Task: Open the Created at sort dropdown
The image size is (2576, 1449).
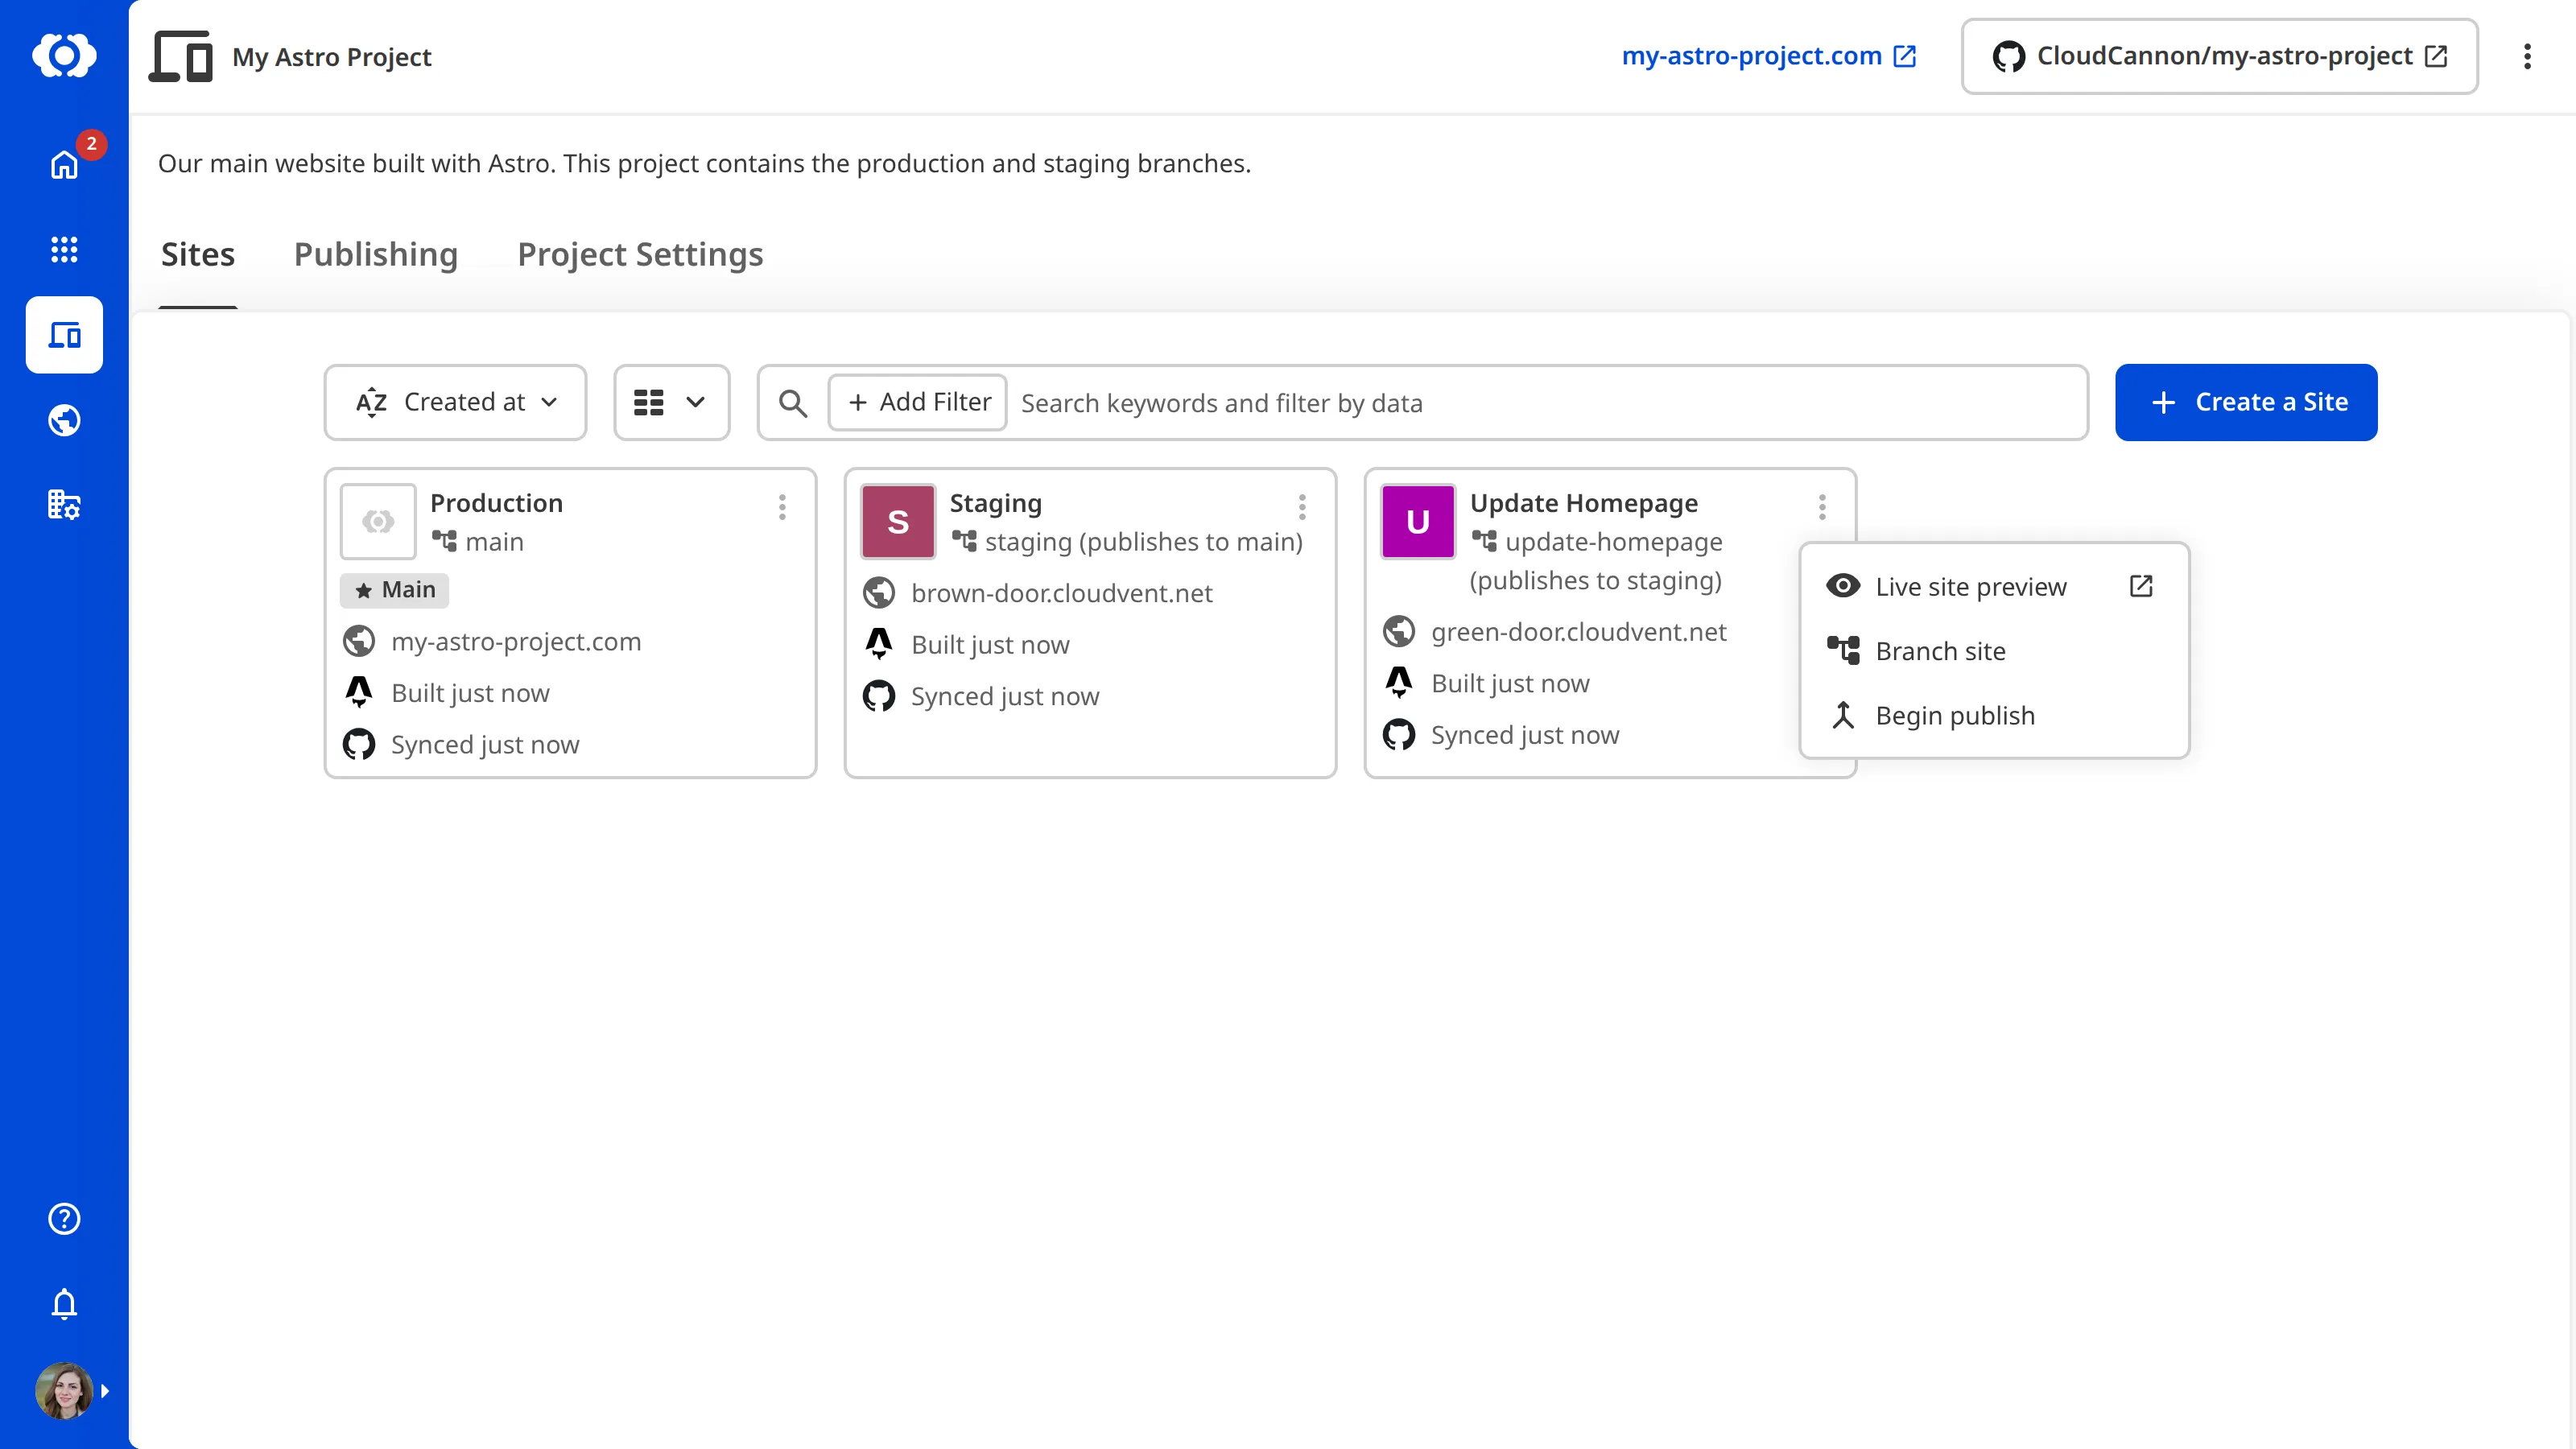Action: (x=456, y=402)
